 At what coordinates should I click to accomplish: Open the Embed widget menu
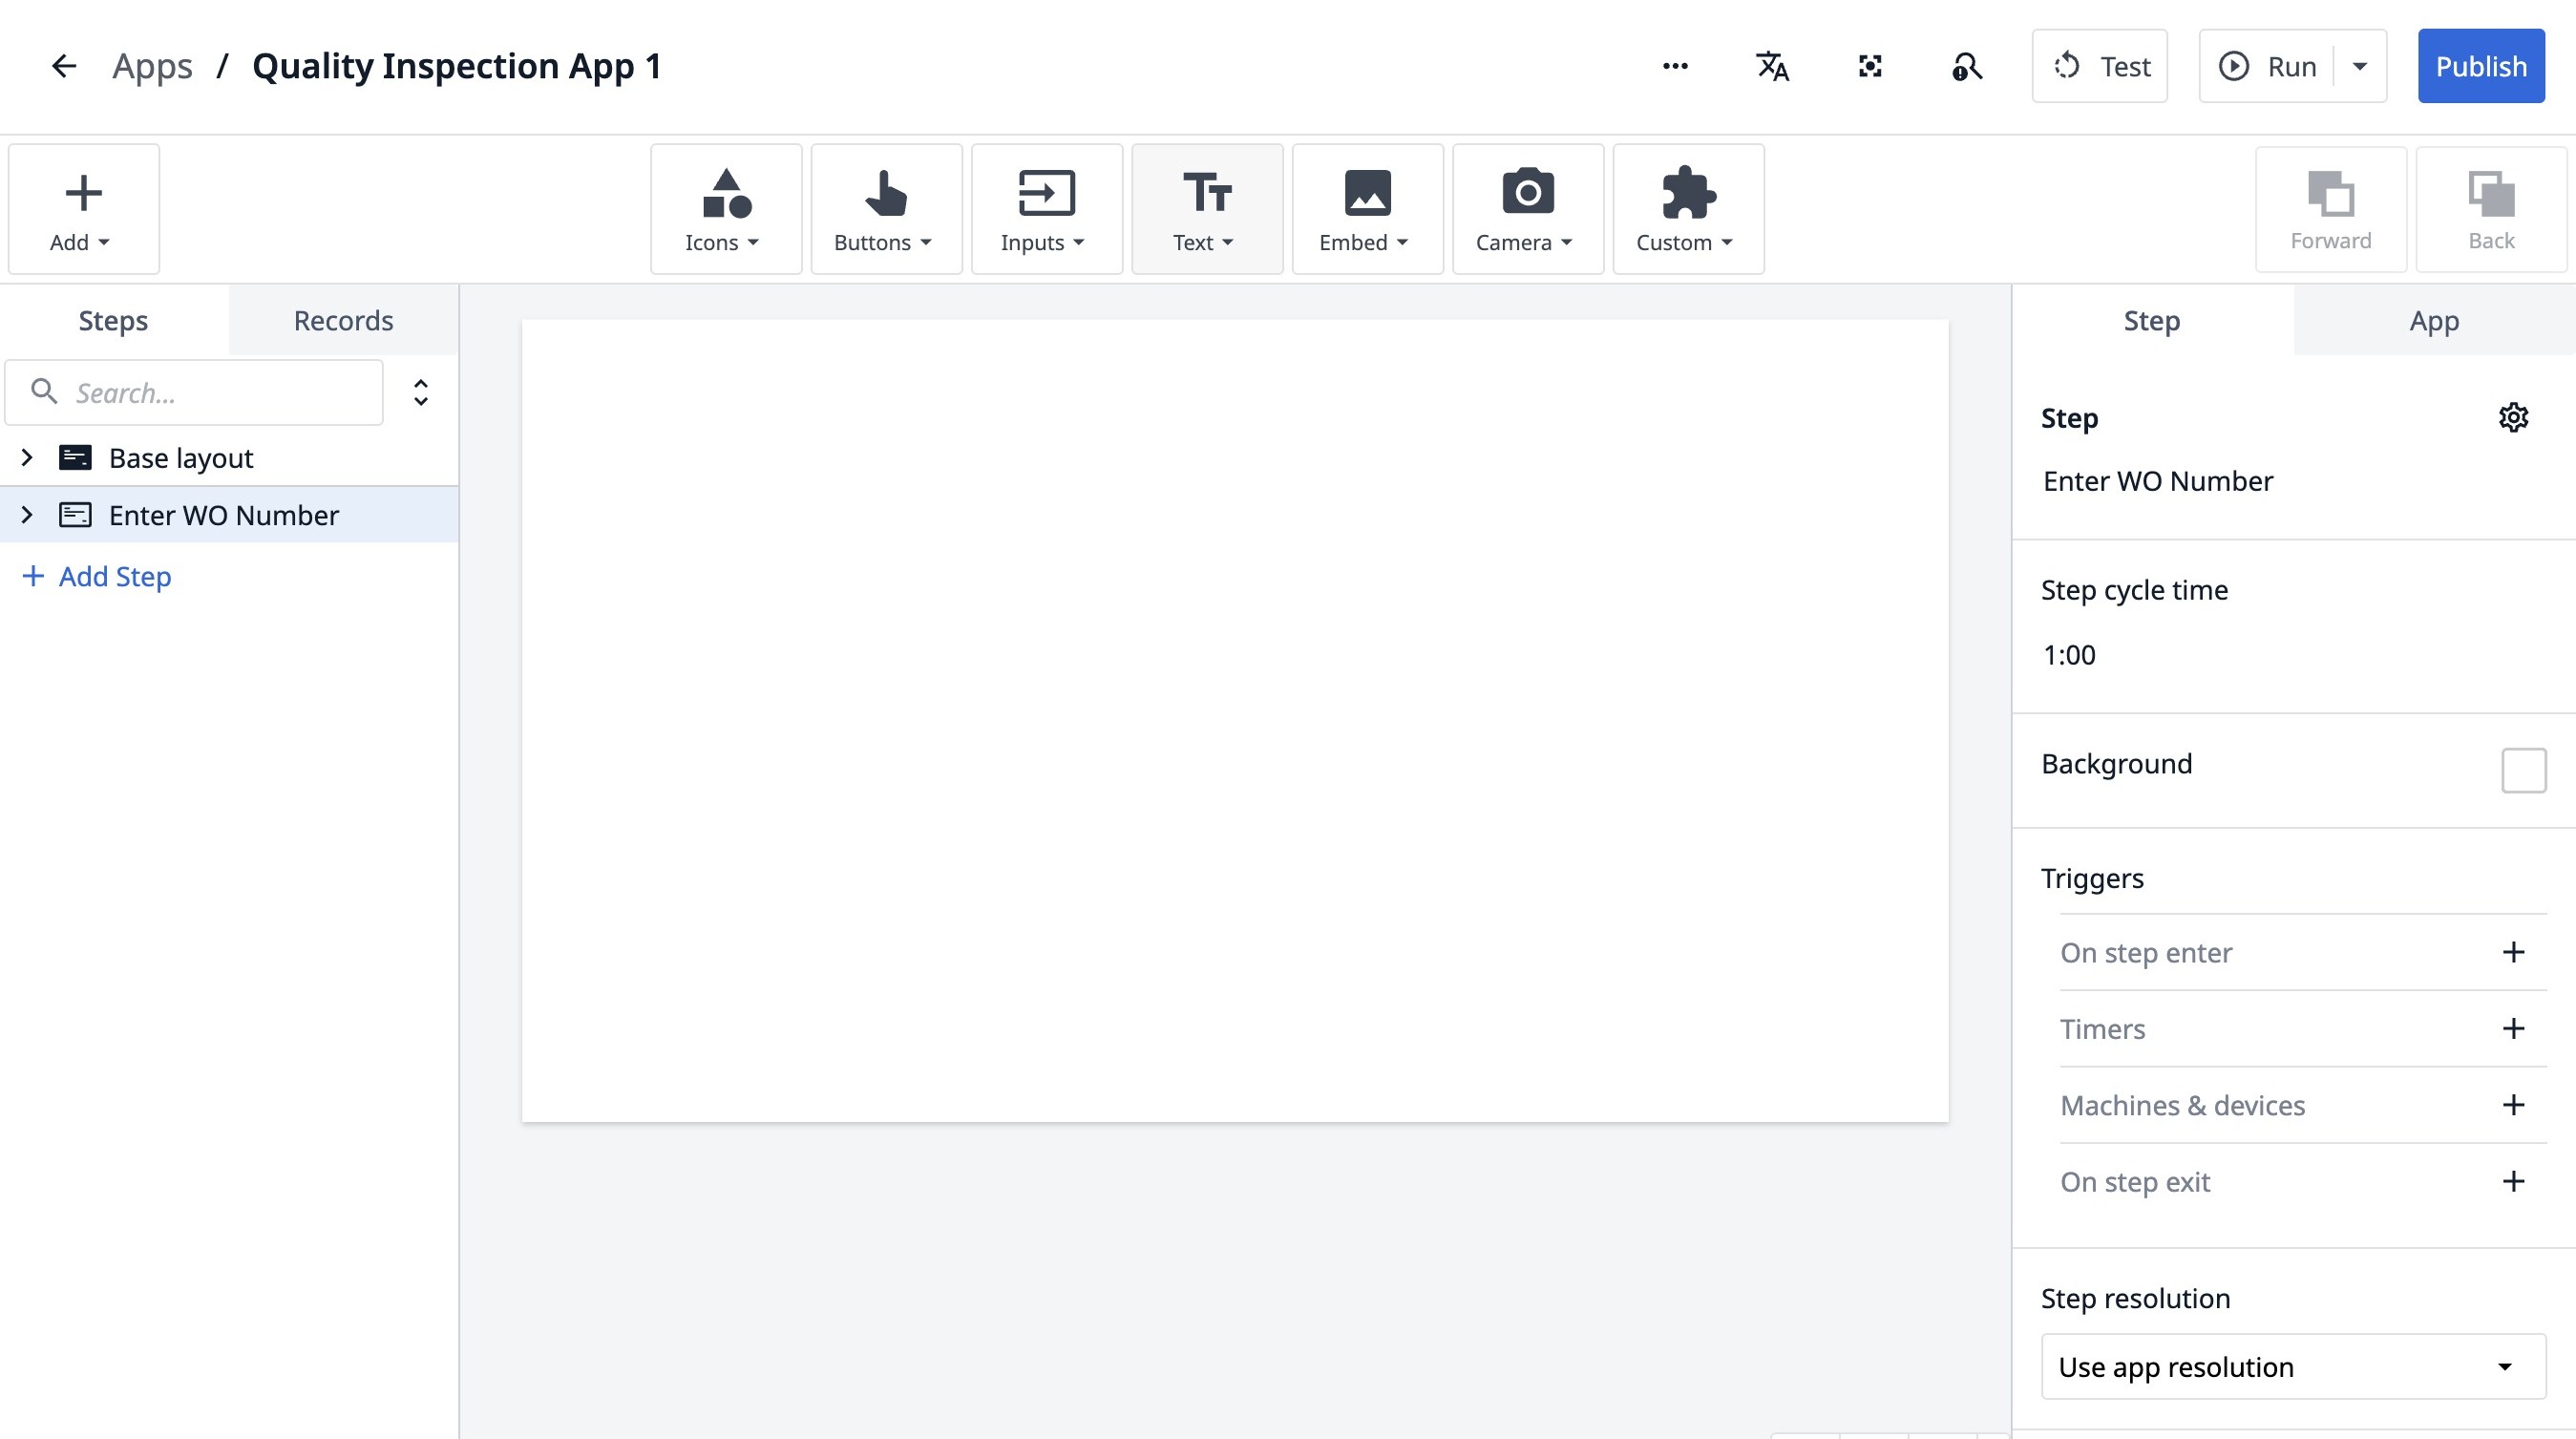click(1366, 209)
